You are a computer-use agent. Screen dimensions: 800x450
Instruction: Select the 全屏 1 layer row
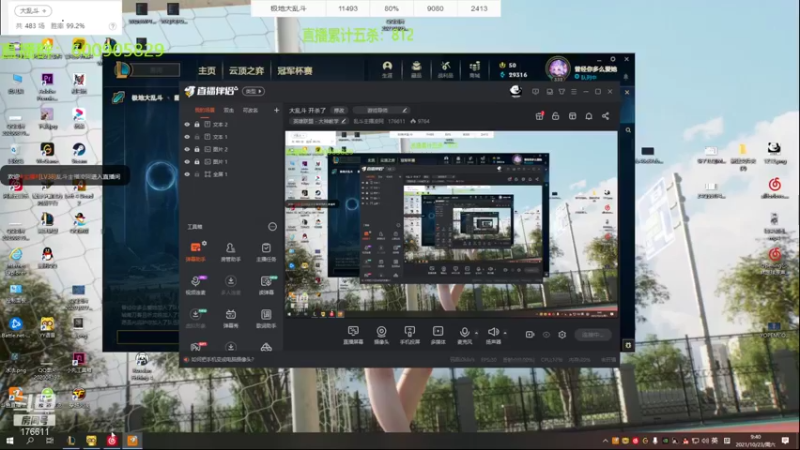pos(232,174)
